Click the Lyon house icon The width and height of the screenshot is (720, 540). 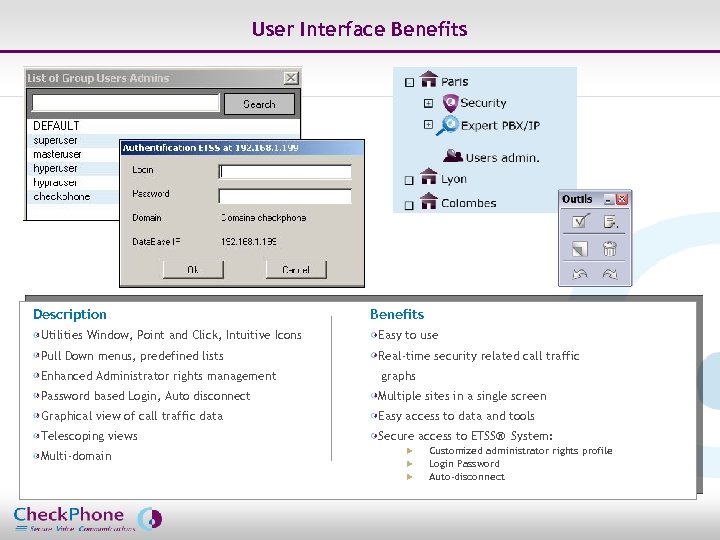429,176
